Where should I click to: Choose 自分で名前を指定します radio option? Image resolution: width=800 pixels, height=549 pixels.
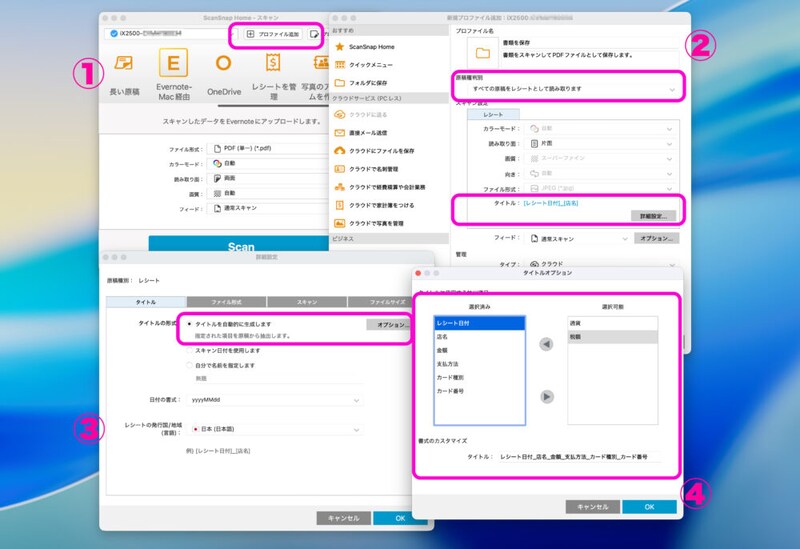[191, 365]
